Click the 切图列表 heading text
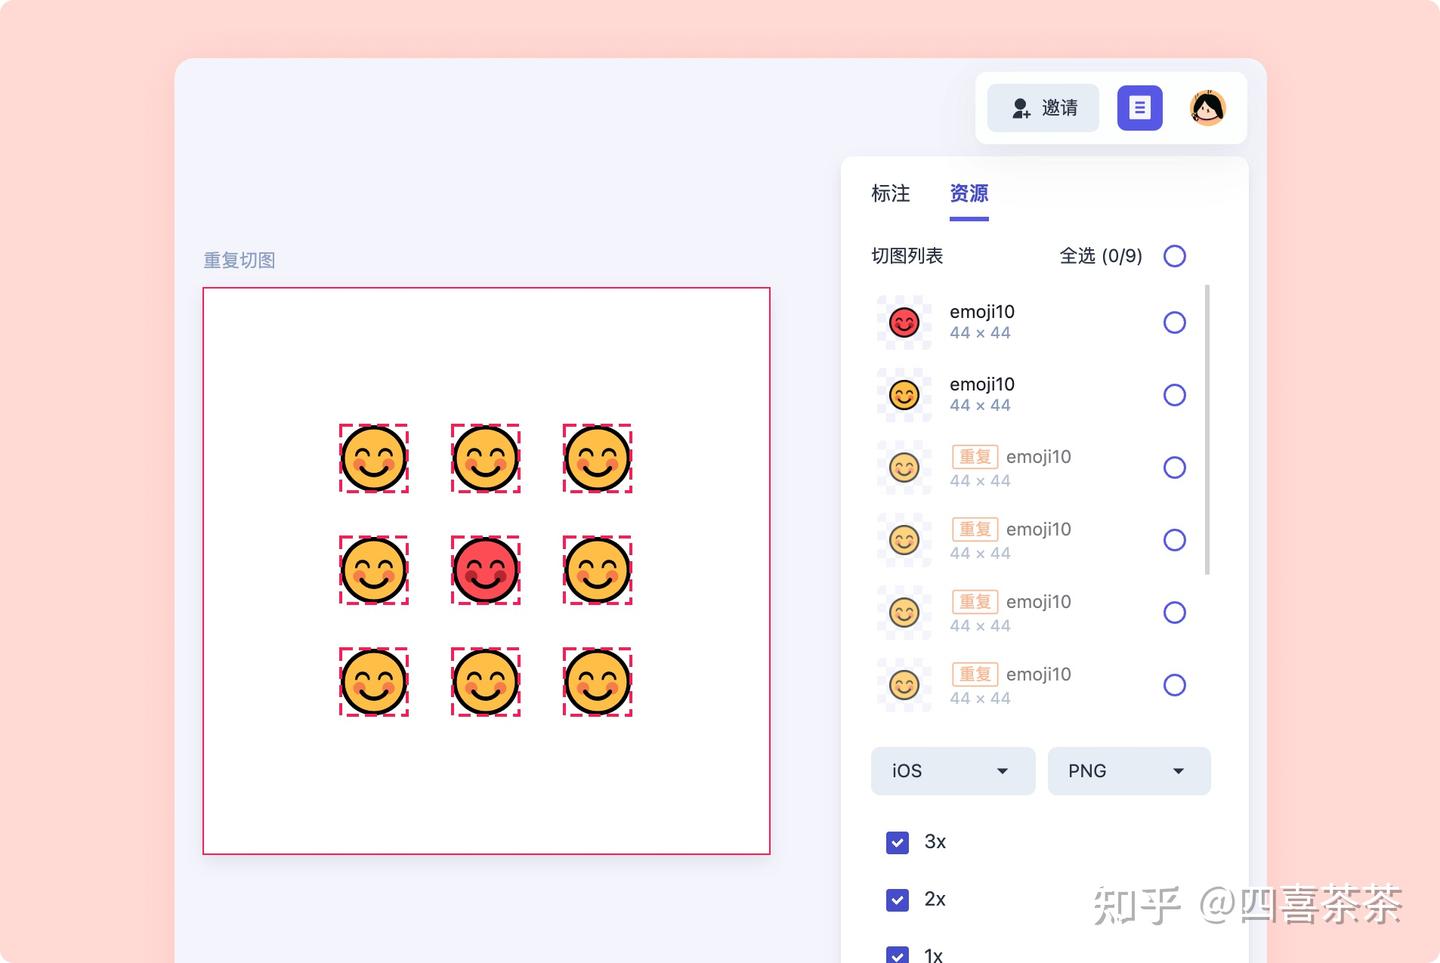 907,256
